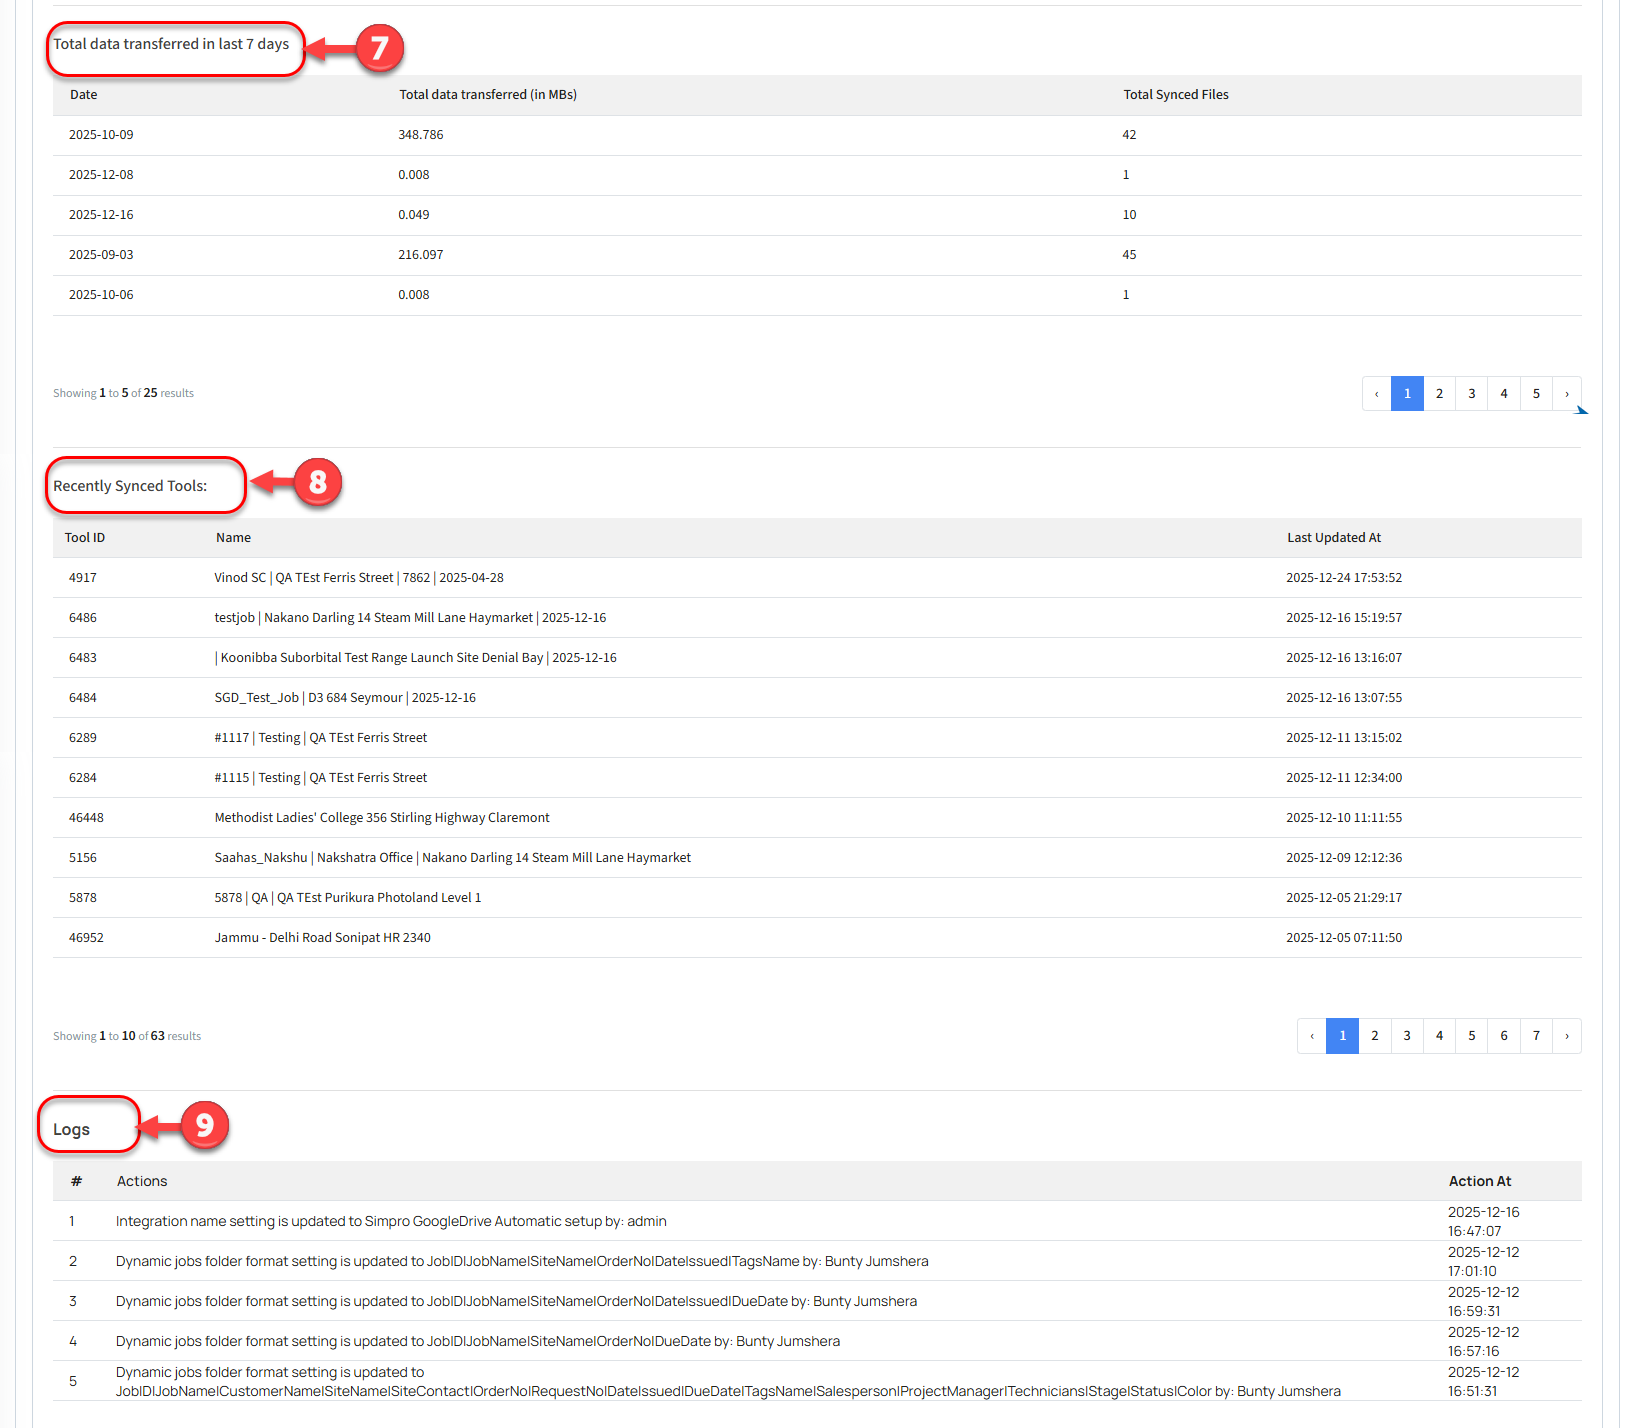Click the red number 7 annotation badge
Viewport: 1640px width, 1428px height.
click(379, 48)
